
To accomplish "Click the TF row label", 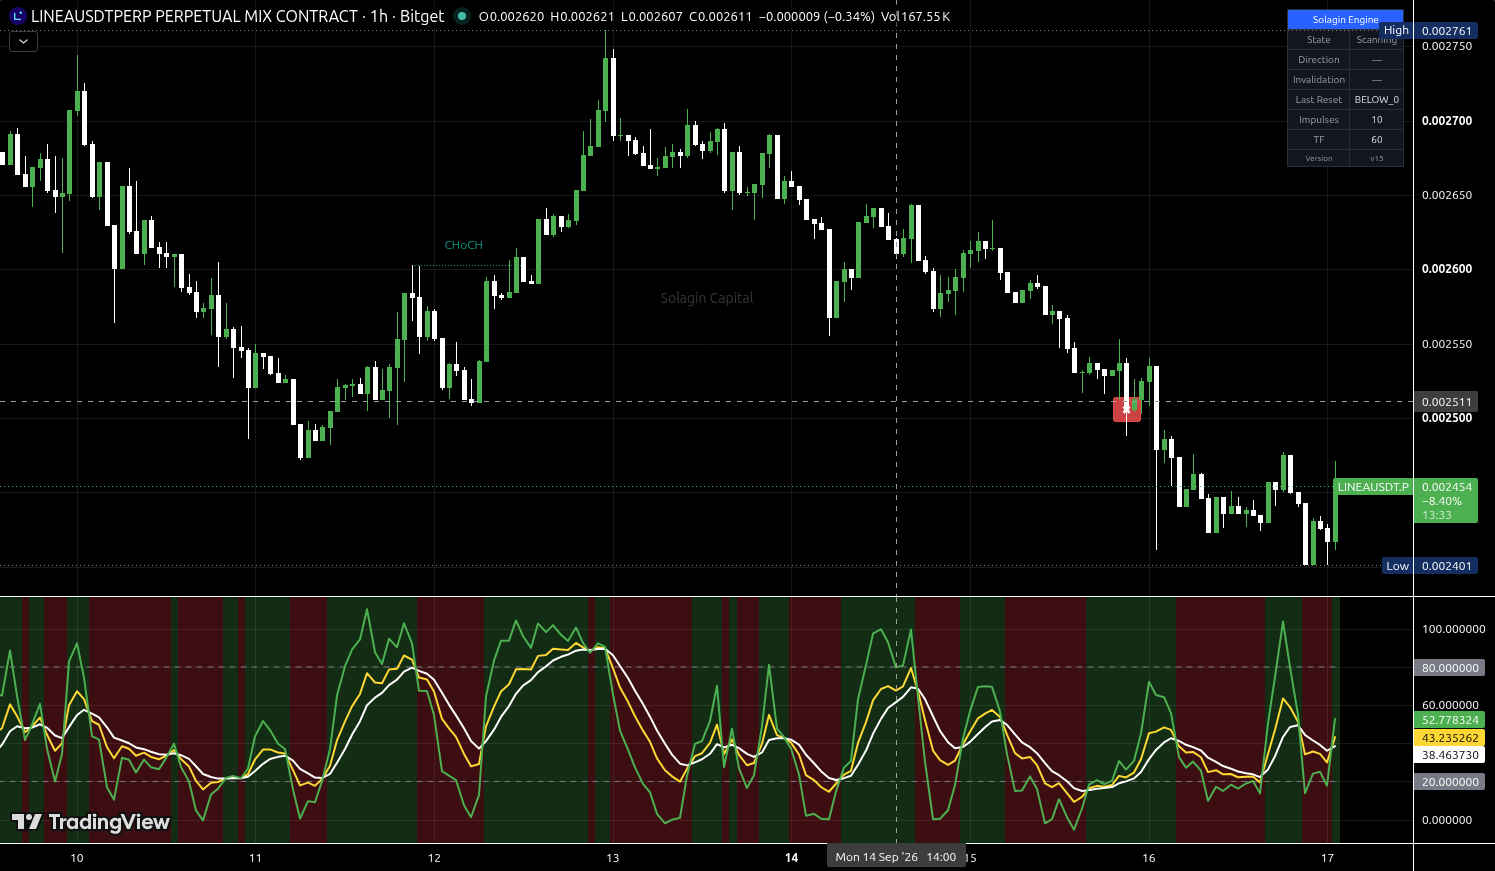I will [x=1318, y=140].
